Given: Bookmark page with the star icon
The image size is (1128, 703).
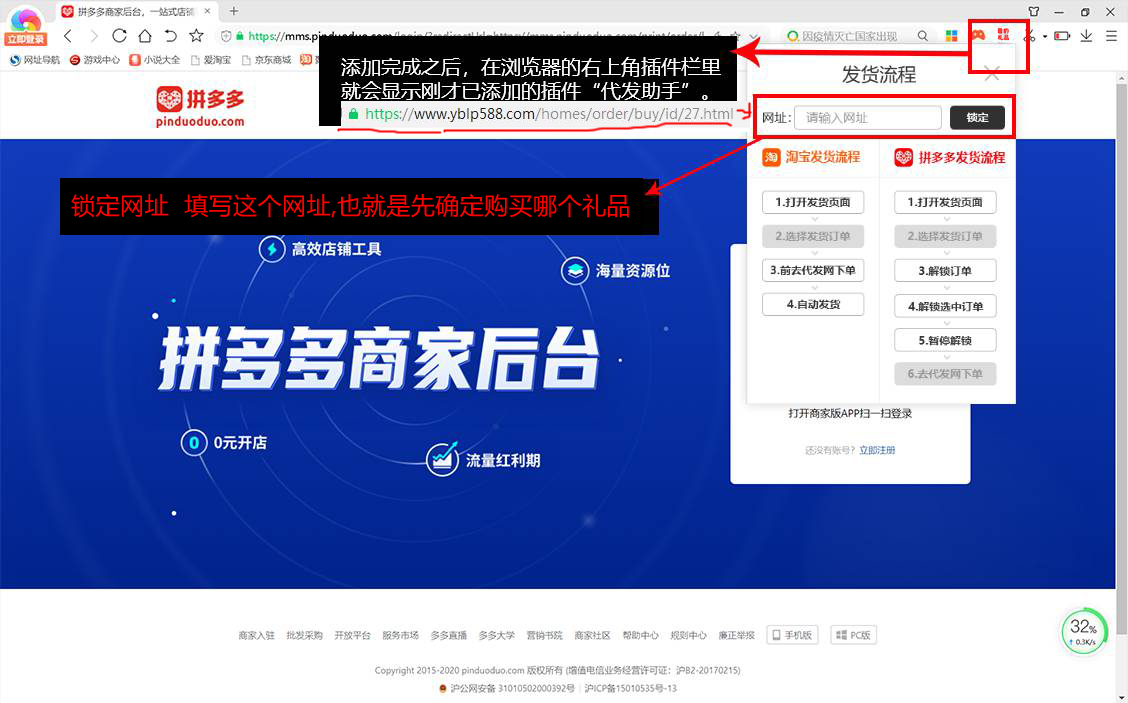Looking at the screenshot, I should [x=196, y=35].
